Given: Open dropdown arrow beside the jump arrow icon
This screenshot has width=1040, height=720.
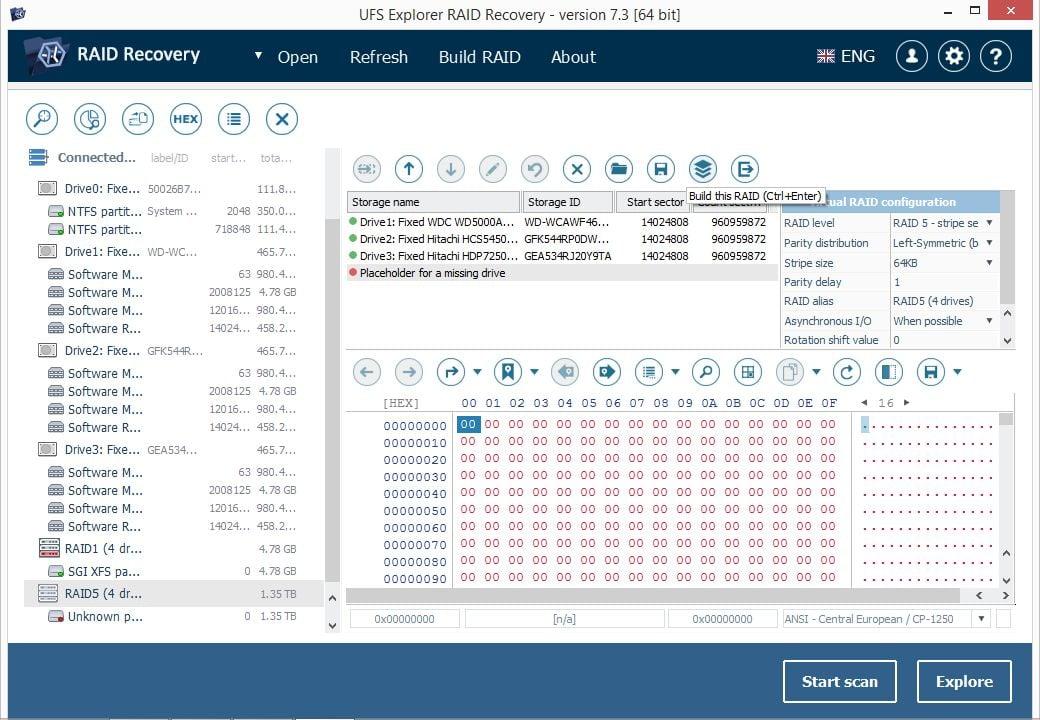Looking at the screenshot, I should (x=478, y=372).
